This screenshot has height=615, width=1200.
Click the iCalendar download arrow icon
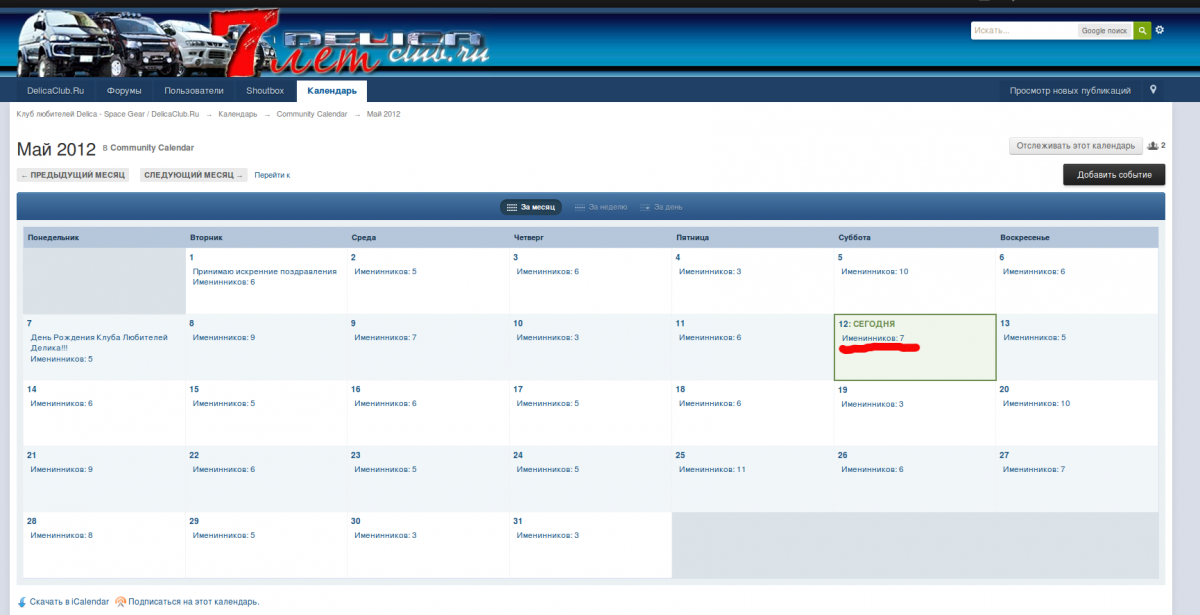coord(22,602)
